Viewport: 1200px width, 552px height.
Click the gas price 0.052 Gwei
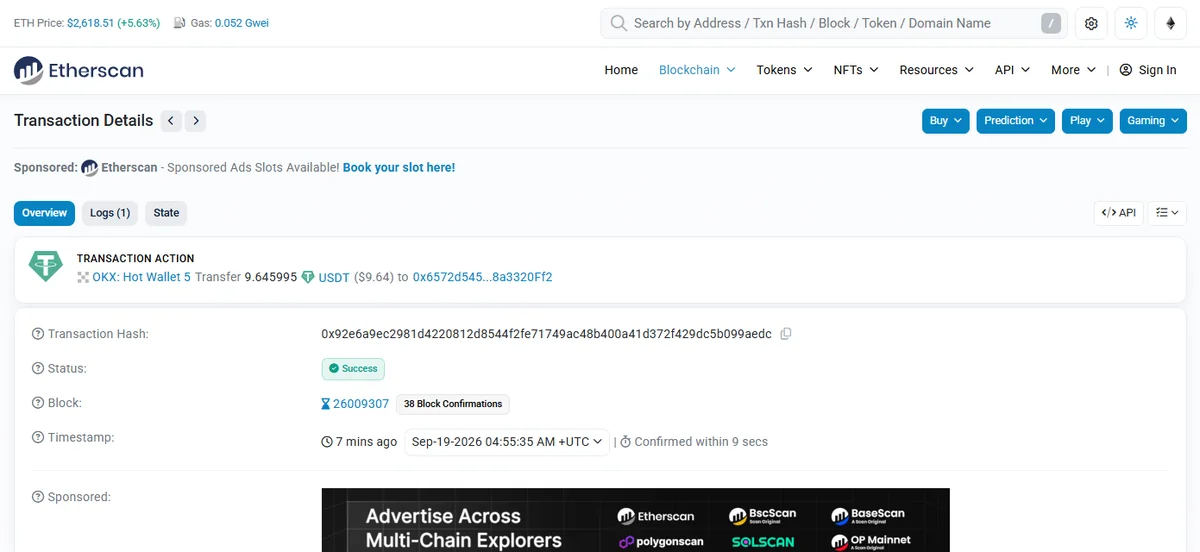242,23
